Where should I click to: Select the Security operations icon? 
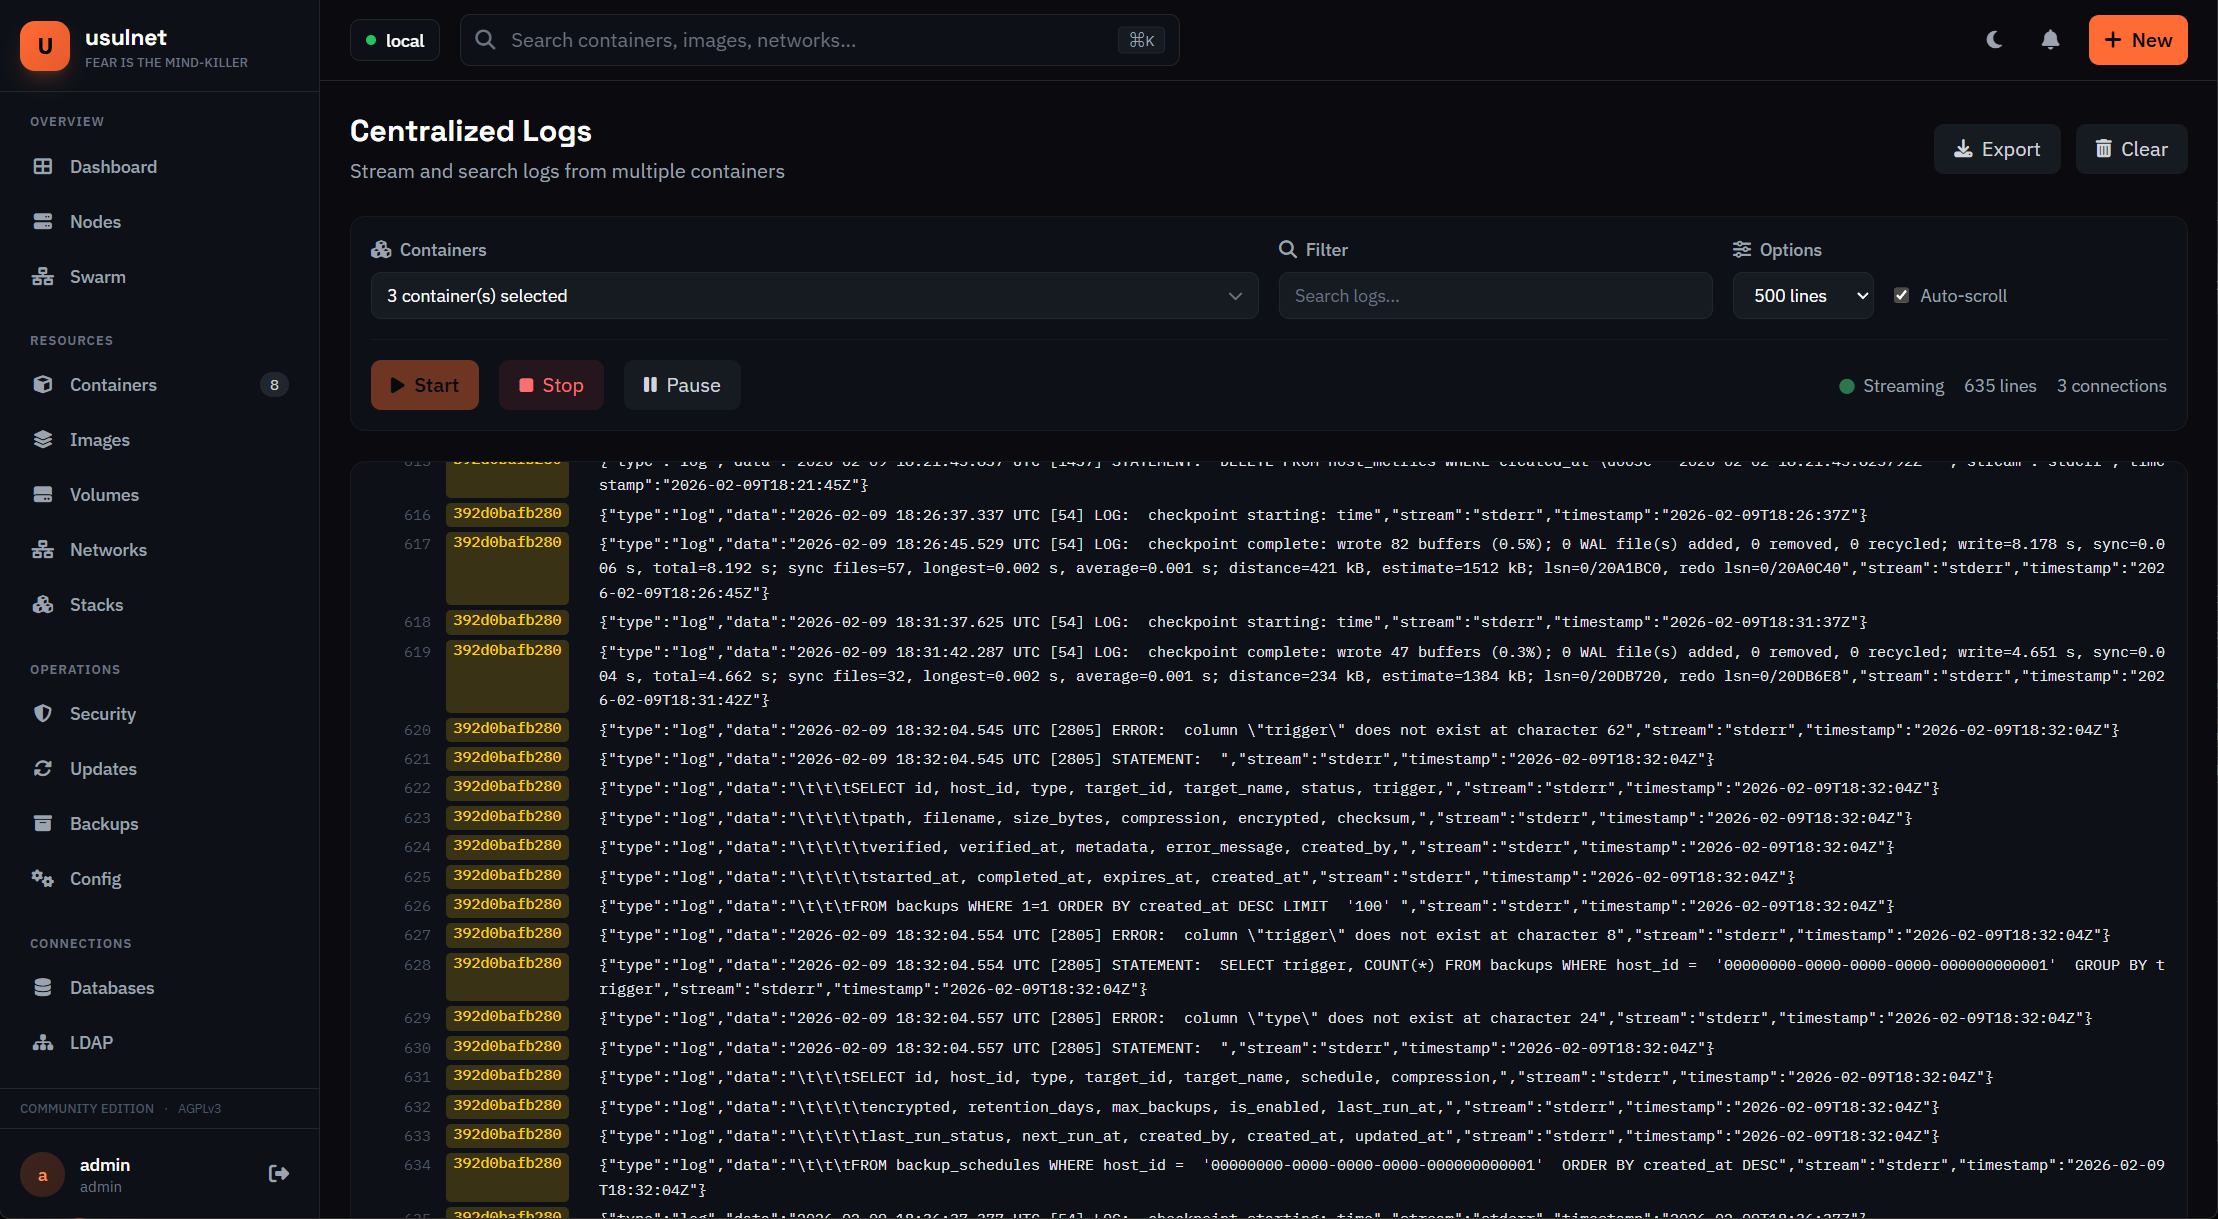click(44, 713)
